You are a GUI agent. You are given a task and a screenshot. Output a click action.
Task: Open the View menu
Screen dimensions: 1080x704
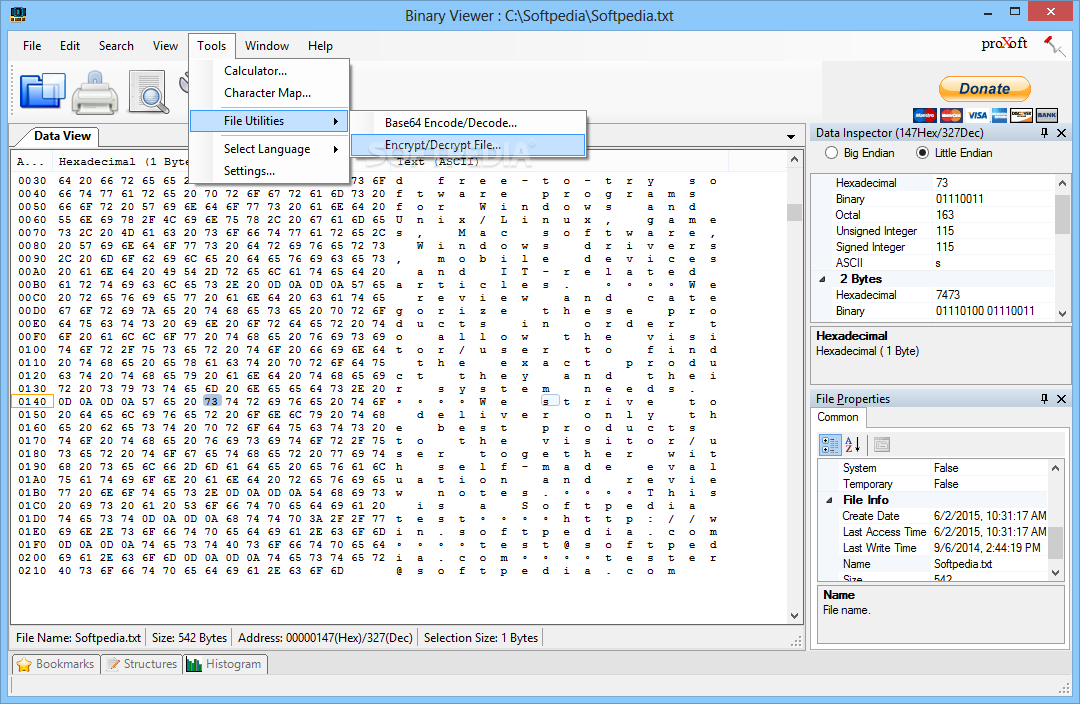click(165, 45)
